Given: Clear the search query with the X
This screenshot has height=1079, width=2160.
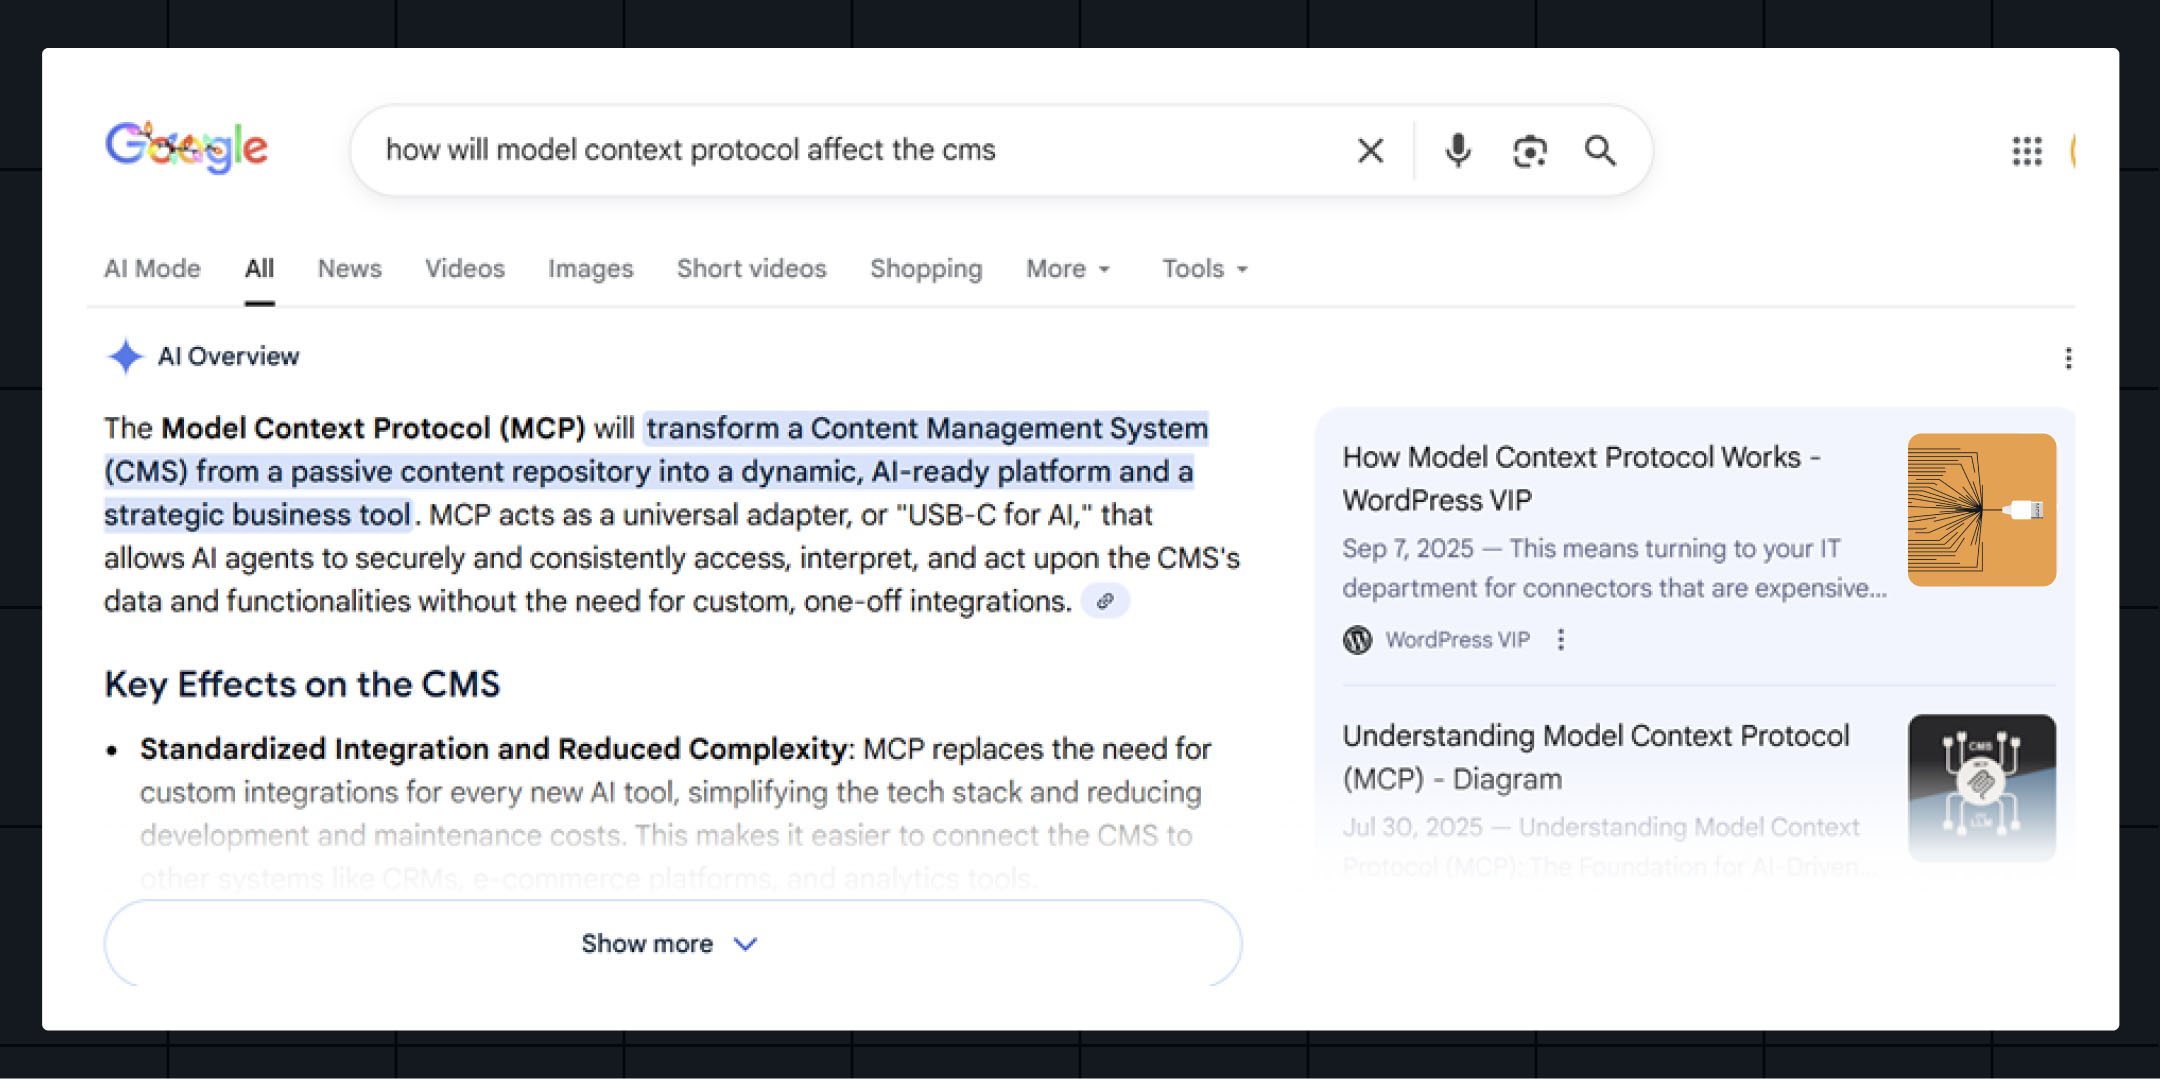Looking at the screenshot, I should point(1370,151).
